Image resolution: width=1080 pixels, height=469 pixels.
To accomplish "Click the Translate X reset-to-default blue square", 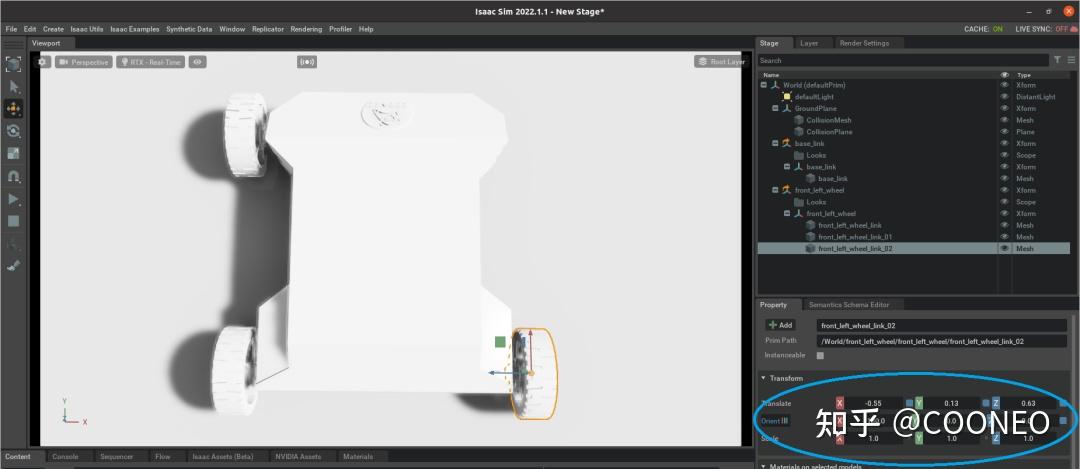I will (909, 403).
